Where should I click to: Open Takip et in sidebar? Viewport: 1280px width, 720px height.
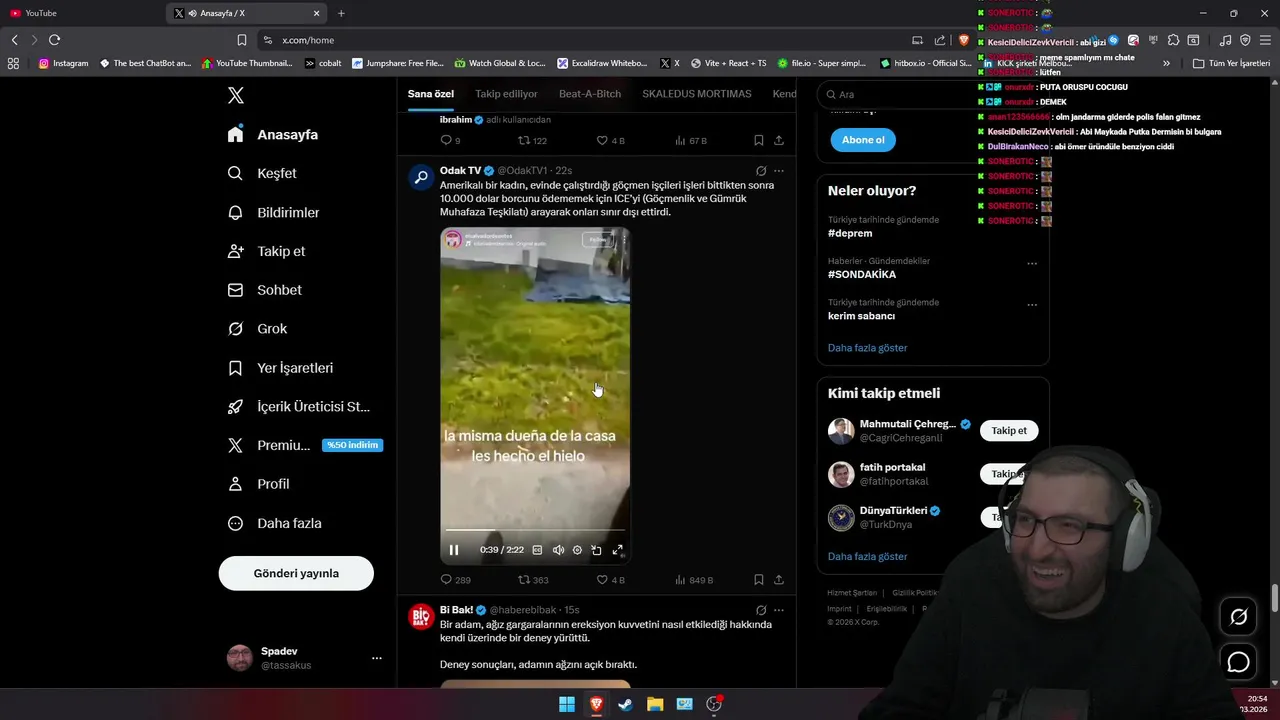tap(266, 251)
